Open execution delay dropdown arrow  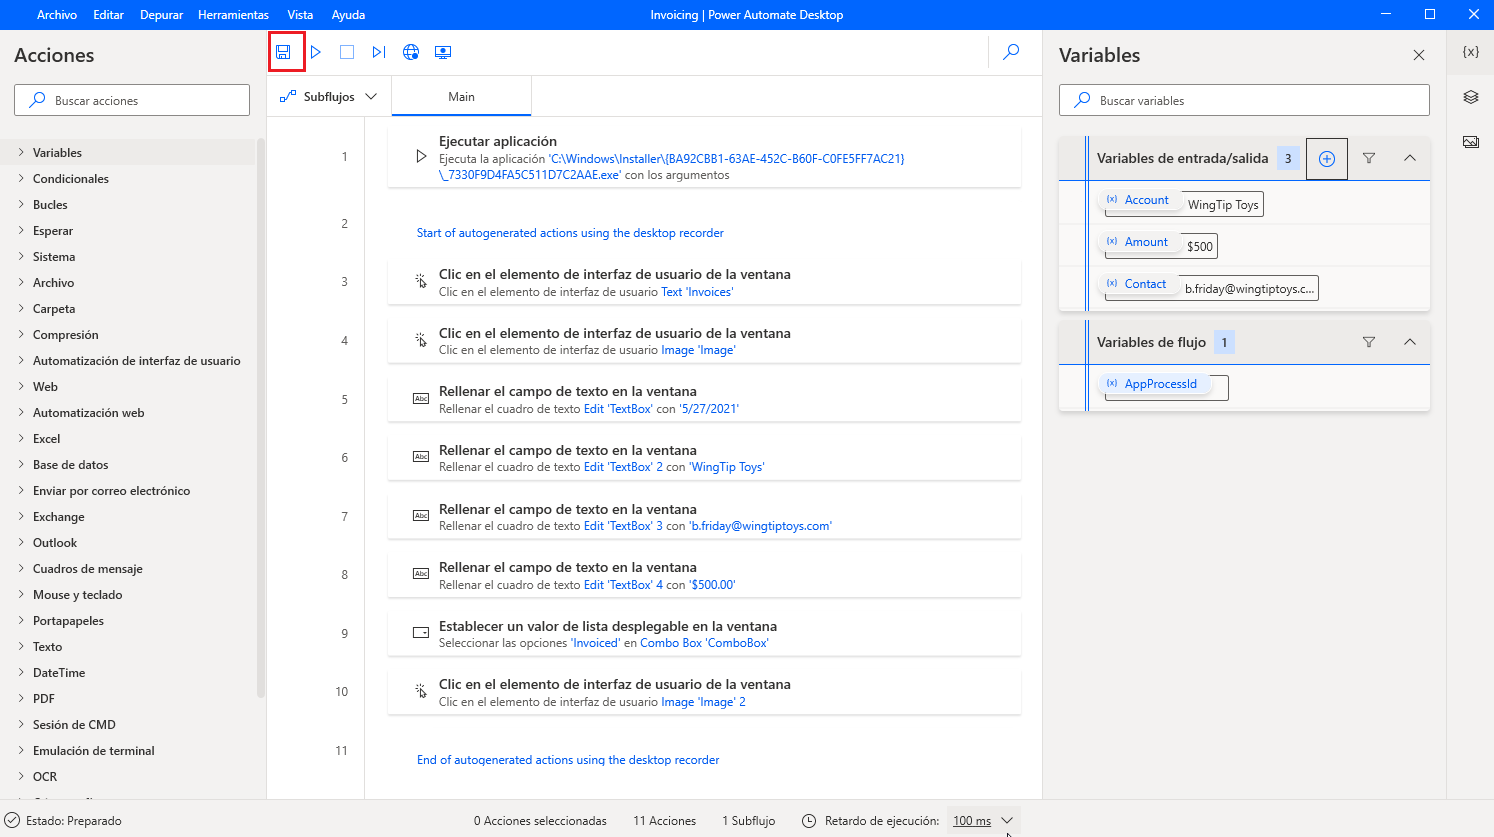pyautogui.click(x=1008, y=821)
